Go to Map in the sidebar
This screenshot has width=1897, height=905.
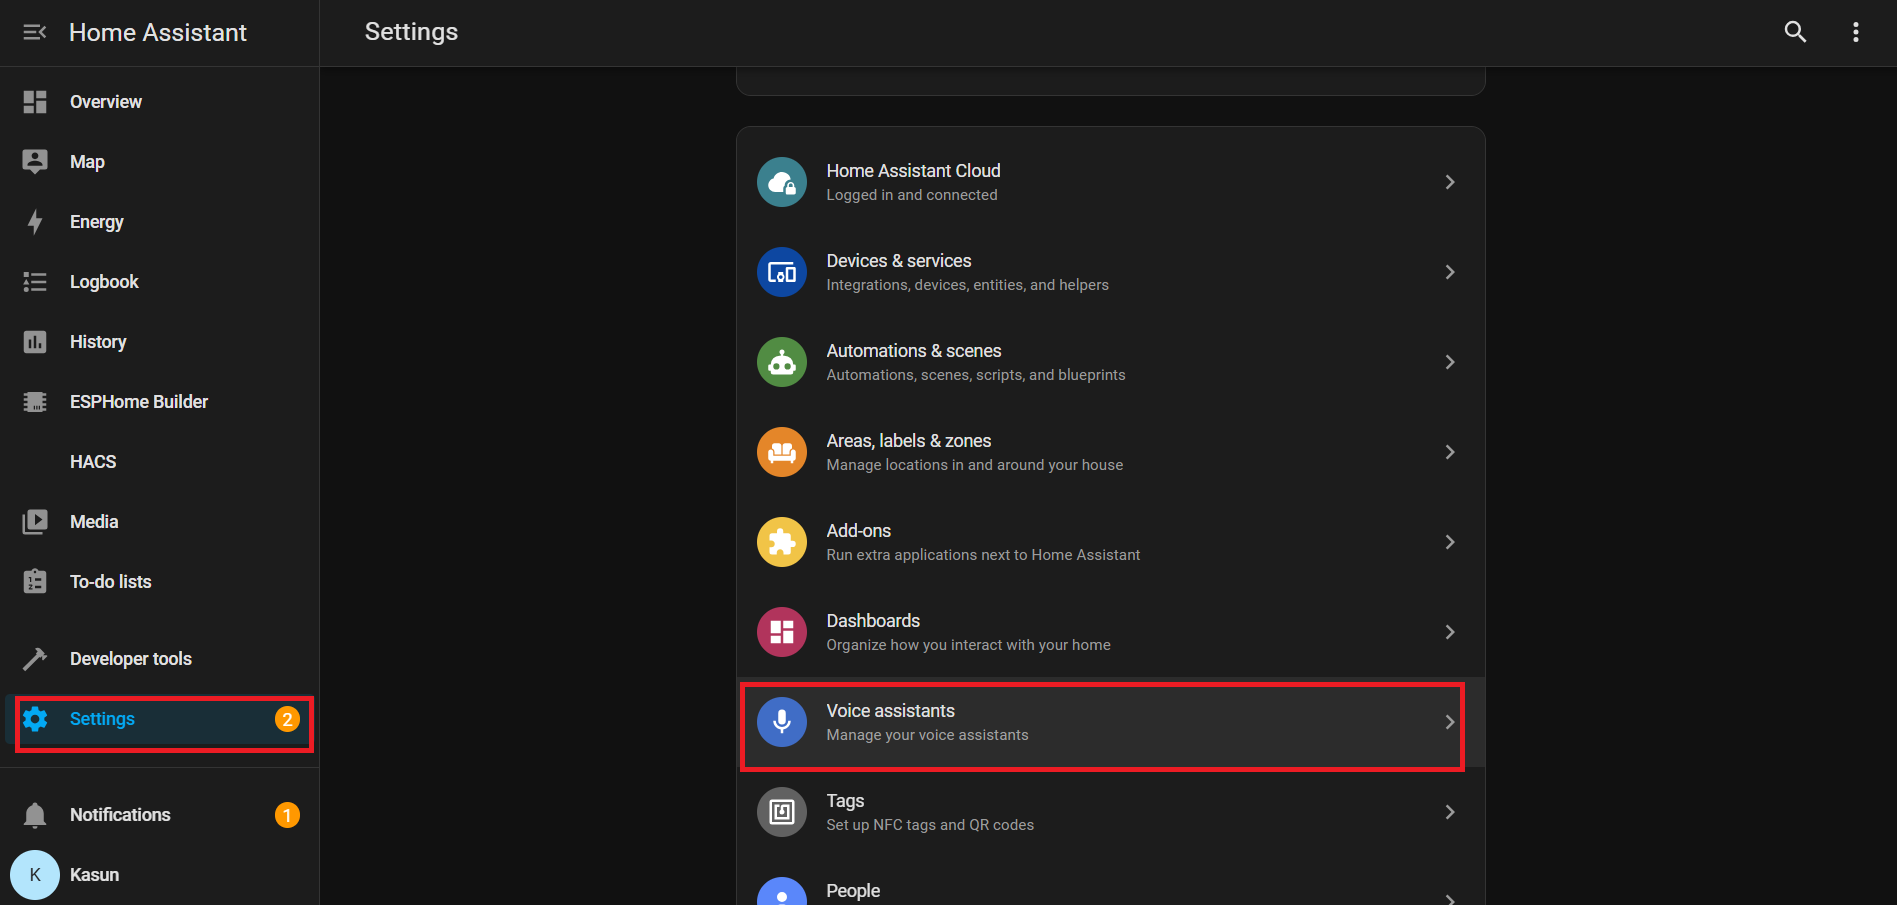point(160,162)
